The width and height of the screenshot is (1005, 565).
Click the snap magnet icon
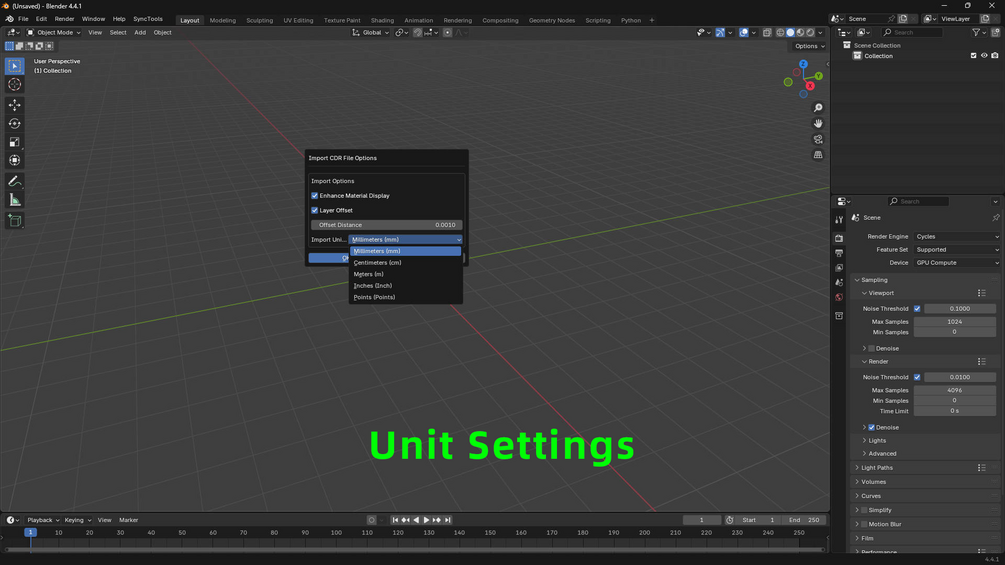[x=417, y=33]
